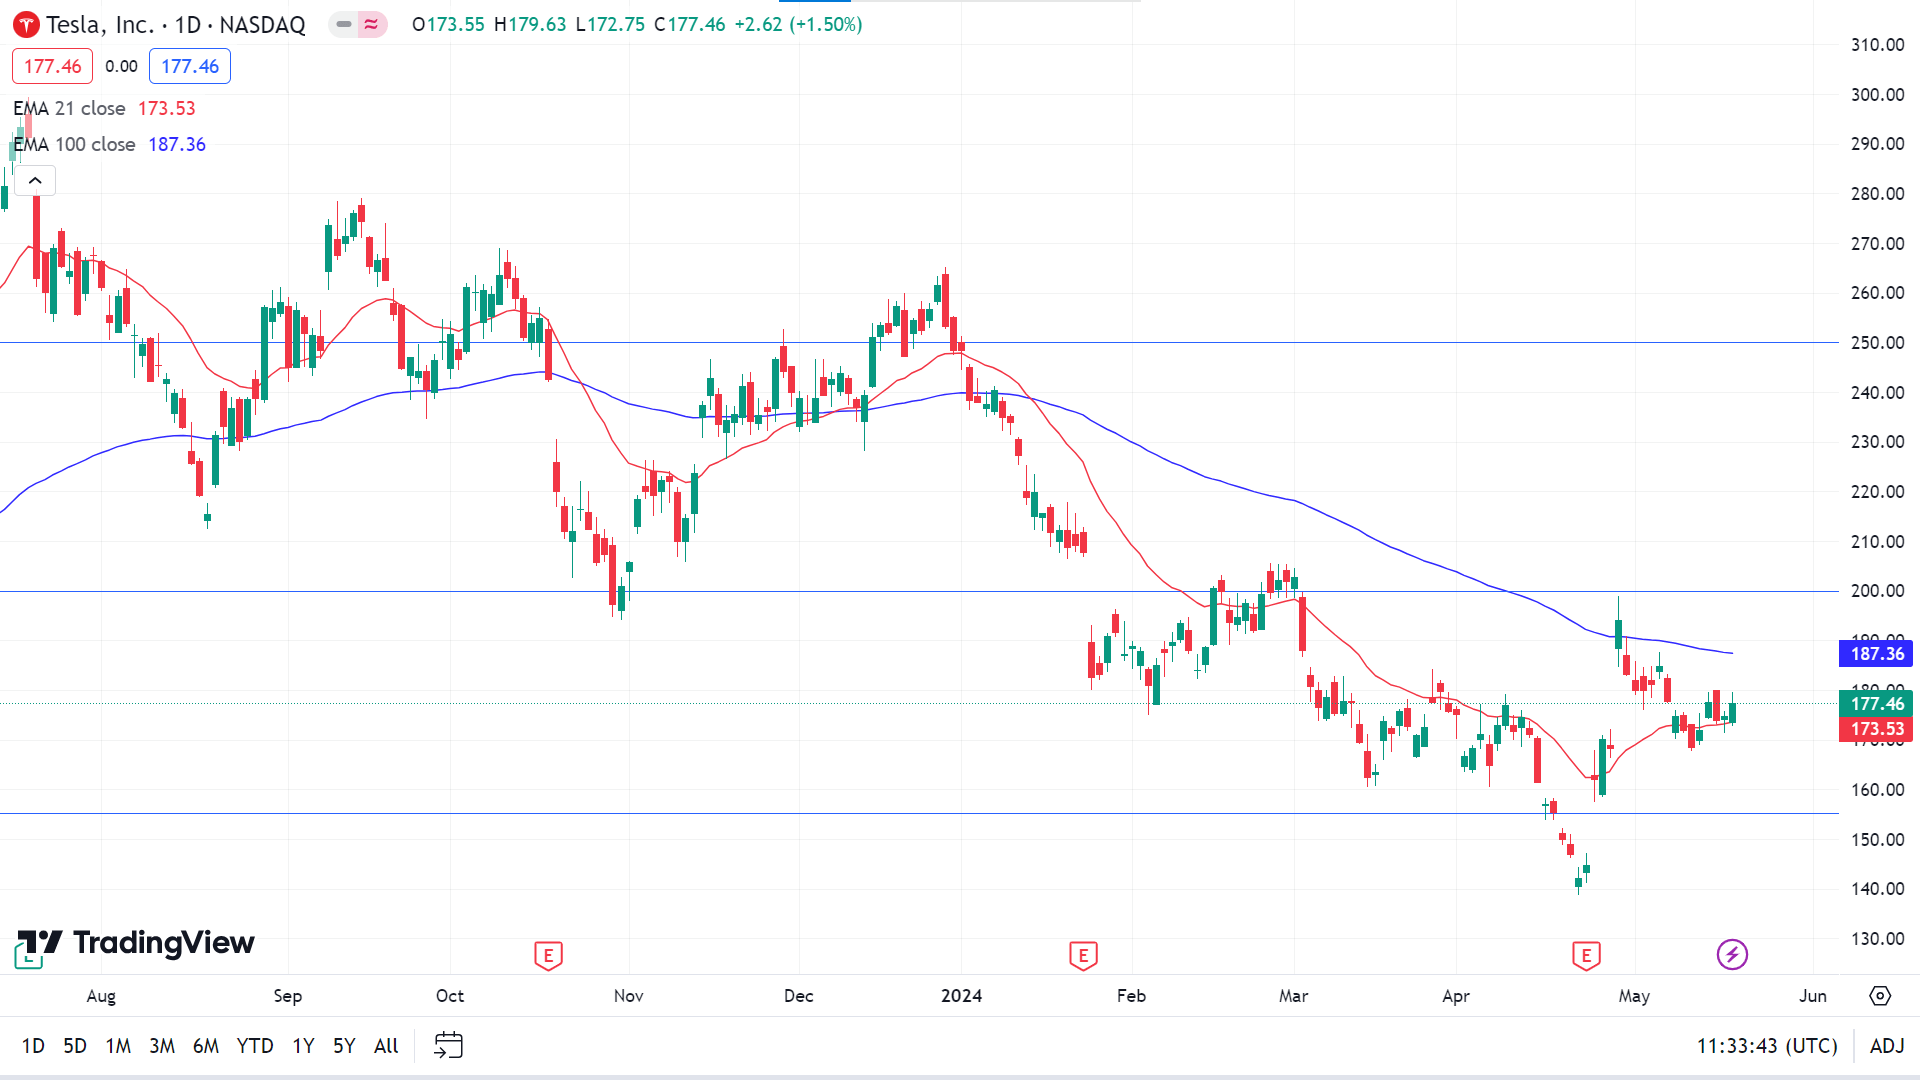This screenshot has height=1080, width=1920.
Task: Click the 187.36 EMA 100 price label
Action: pos(1876,654)
